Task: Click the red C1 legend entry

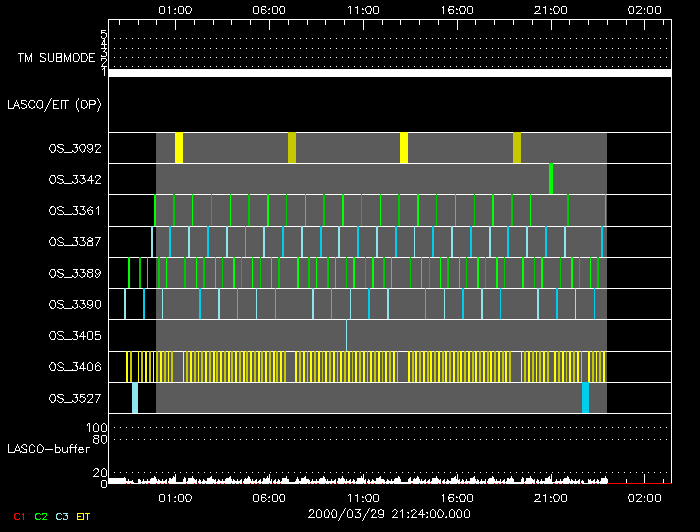Action: [x=17, y=516]
